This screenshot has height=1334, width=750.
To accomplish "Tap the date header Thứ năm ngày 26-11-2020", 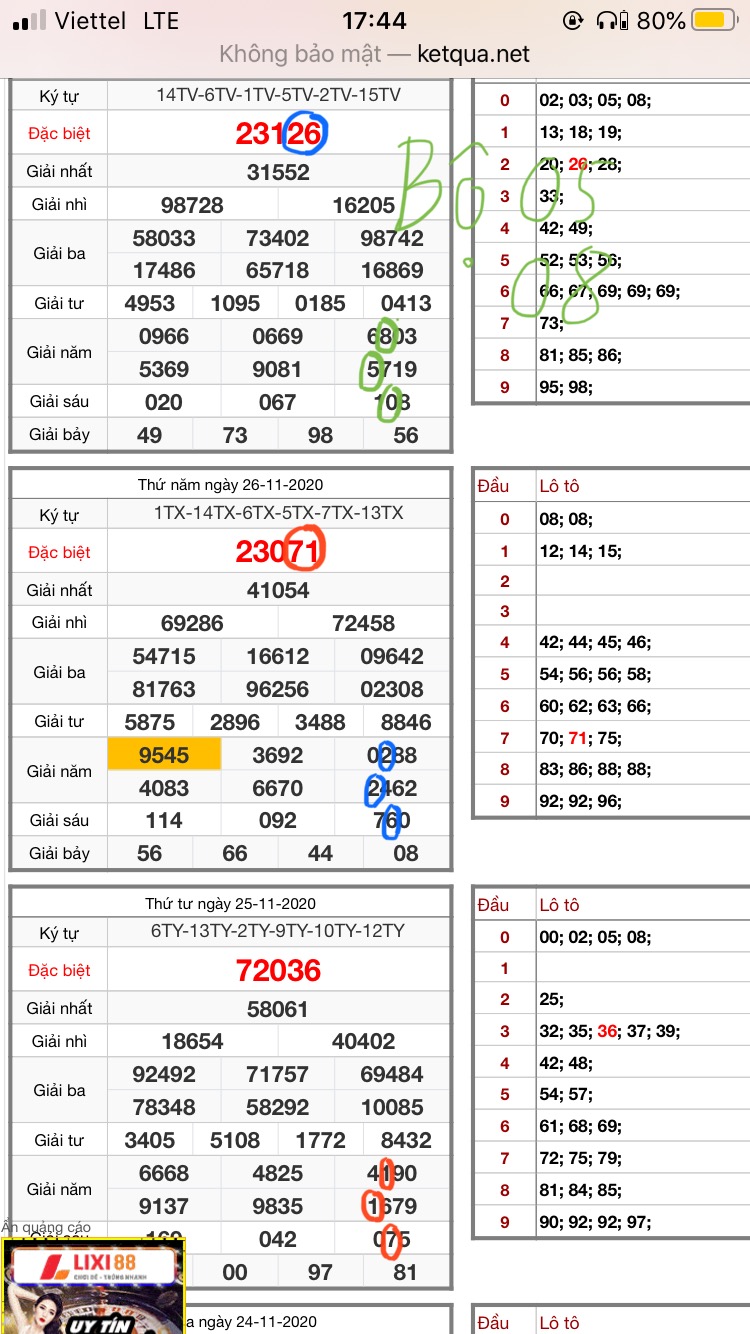I will (231, 485).
